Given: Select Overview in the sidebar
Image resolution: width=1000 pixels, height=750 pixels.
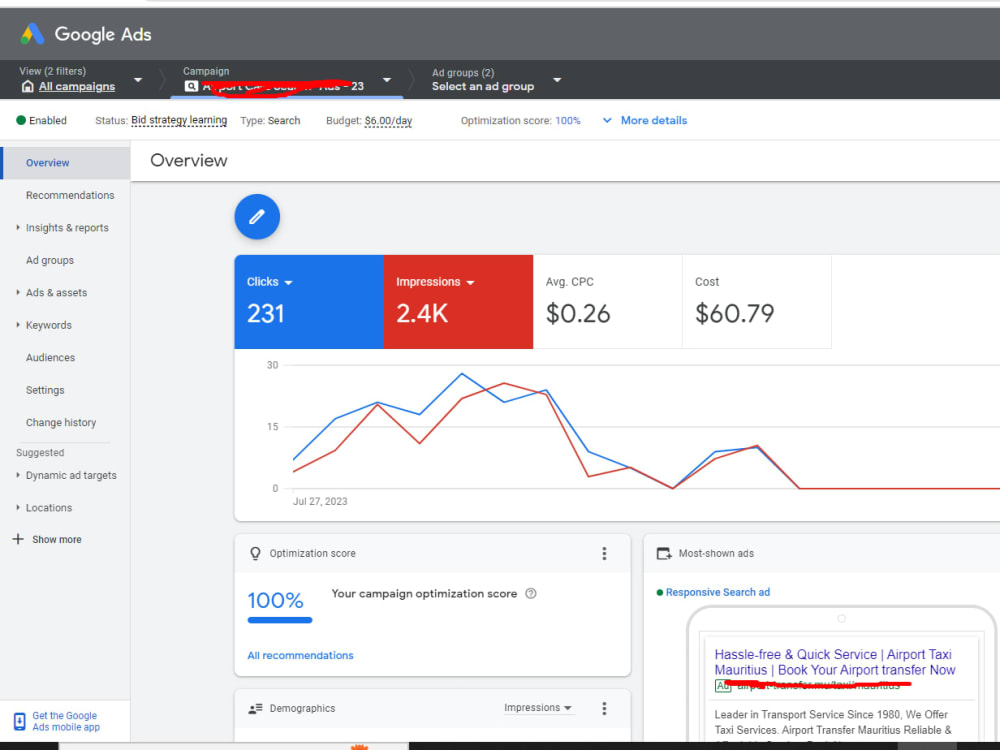Looking at the screenshot, I should click(66, 163).
